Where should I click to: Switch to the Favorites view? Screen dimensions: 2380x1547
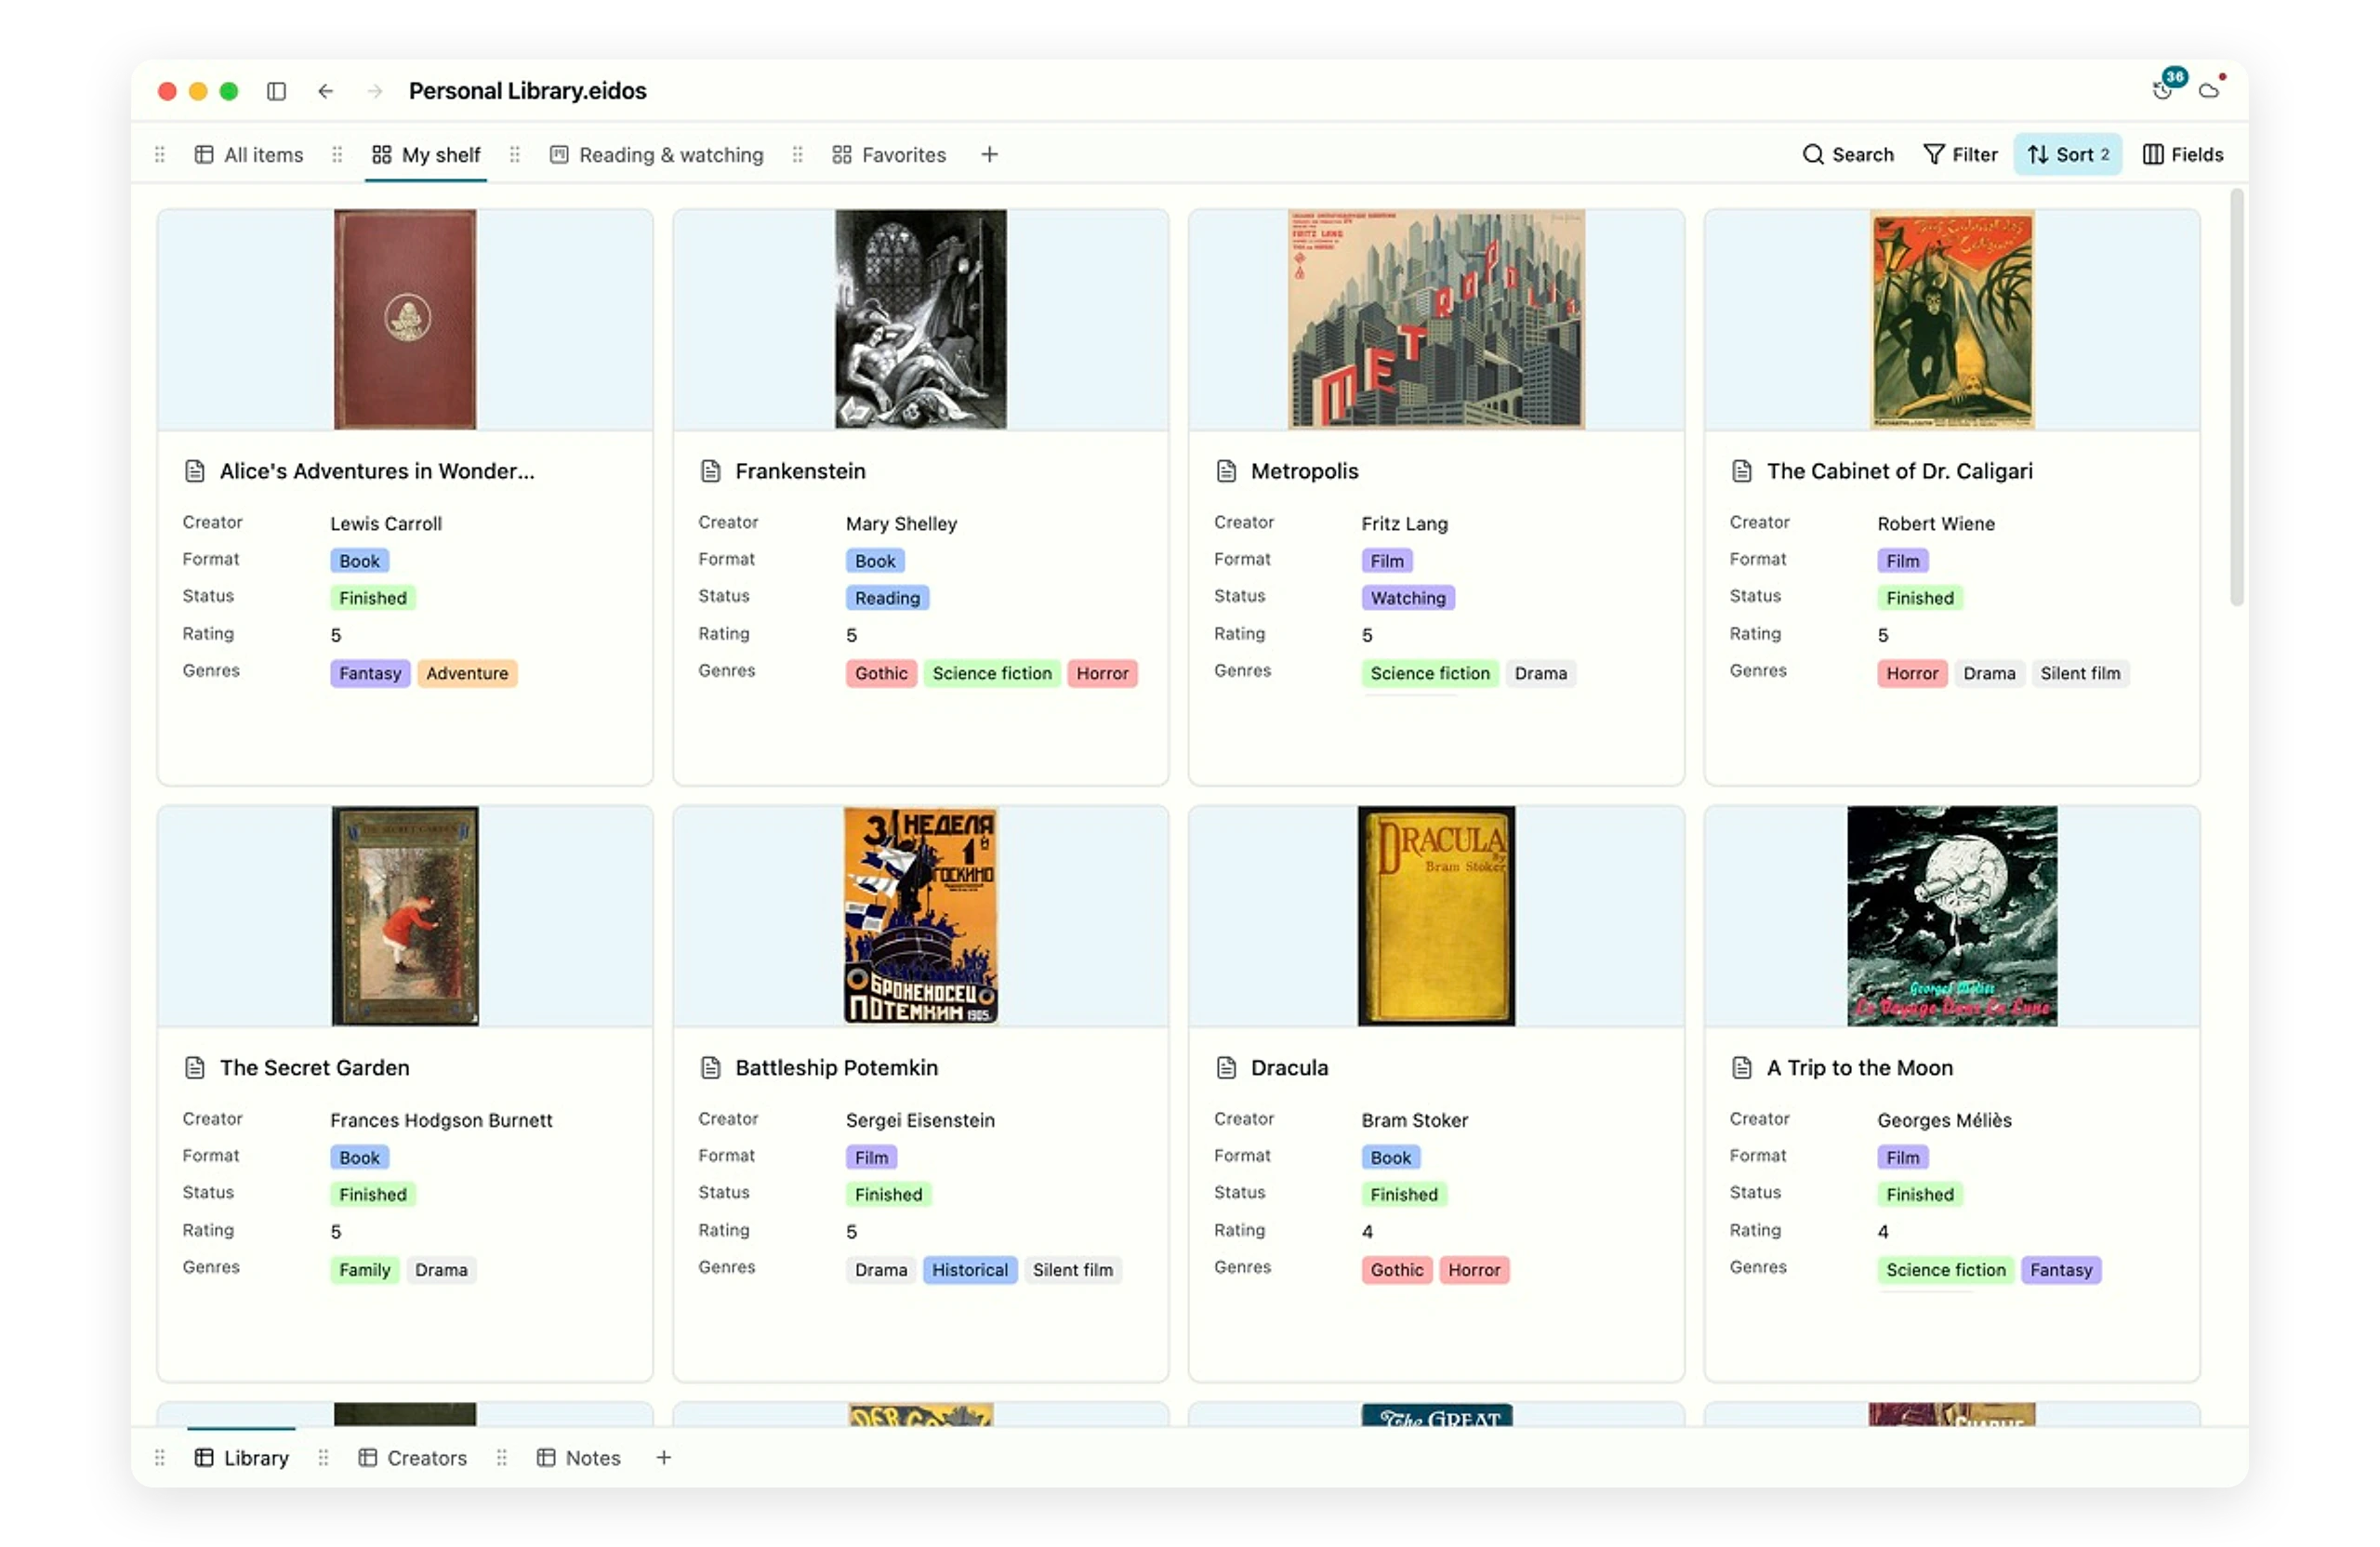point(889,155)
